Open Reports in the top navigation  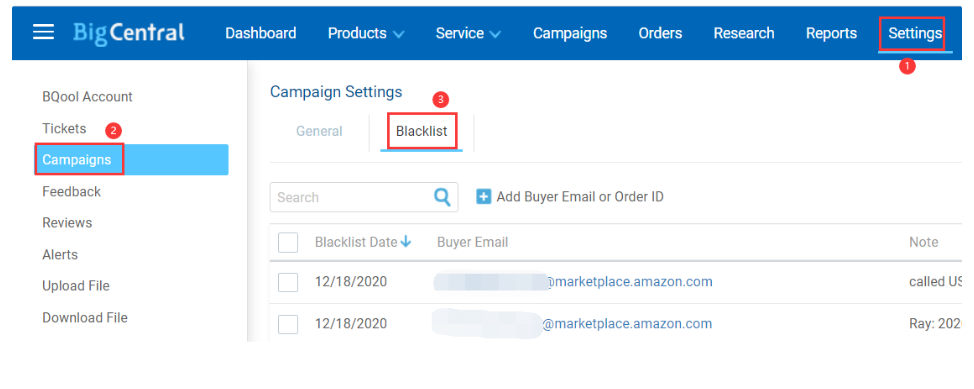(831, 33)
